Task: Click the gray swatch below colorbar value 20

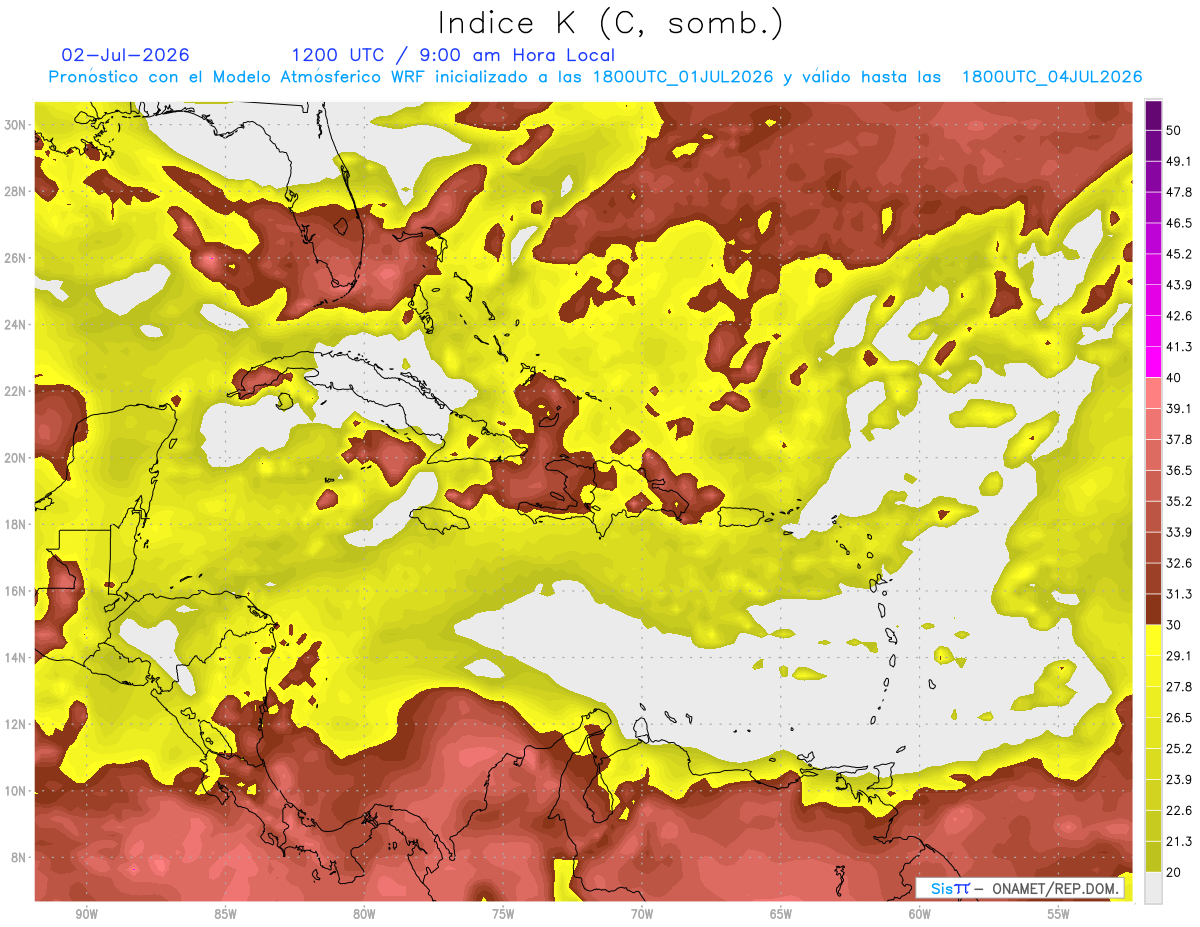Action: (x=1153, y=888)
